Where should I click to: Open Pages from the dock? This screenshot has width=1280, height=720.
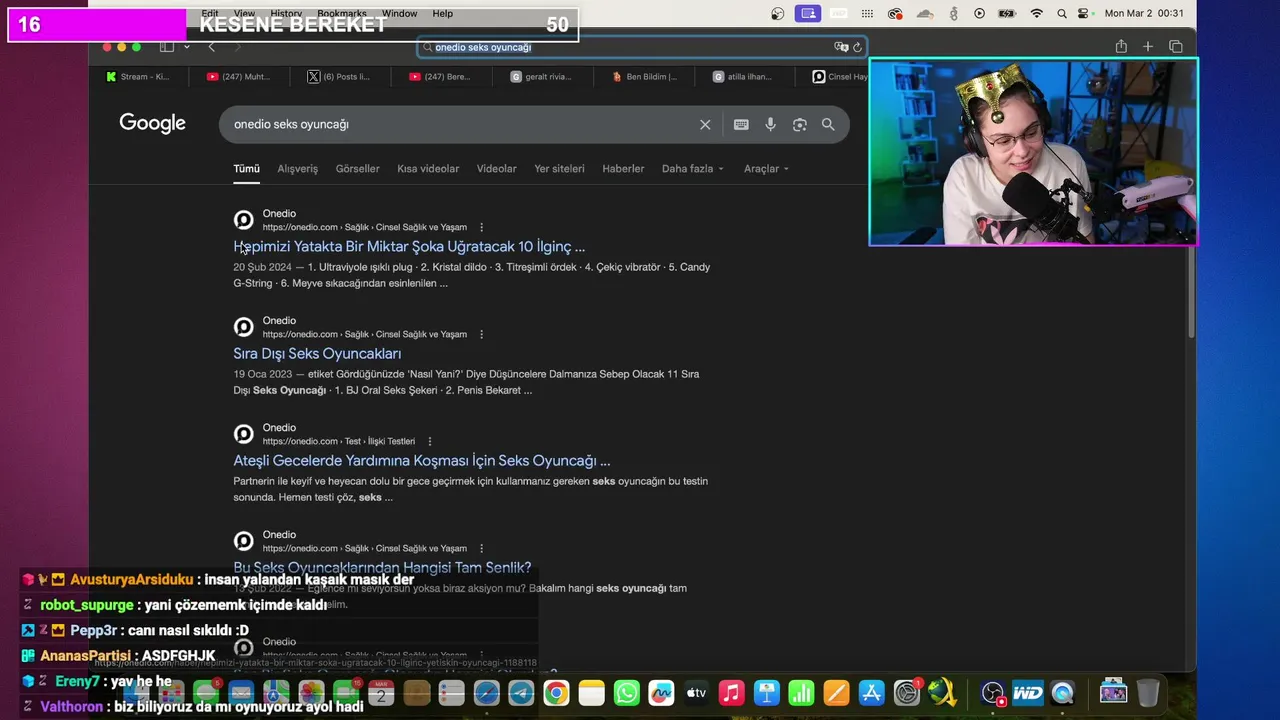836,693
